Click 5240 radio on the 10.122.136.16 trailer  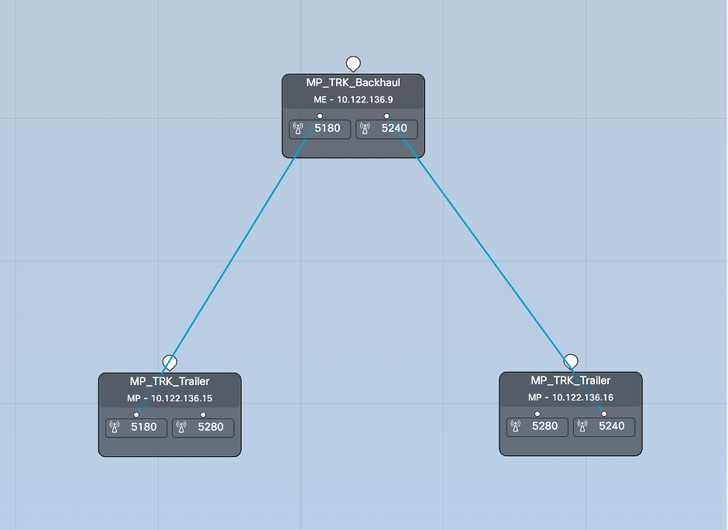point(604,427)
